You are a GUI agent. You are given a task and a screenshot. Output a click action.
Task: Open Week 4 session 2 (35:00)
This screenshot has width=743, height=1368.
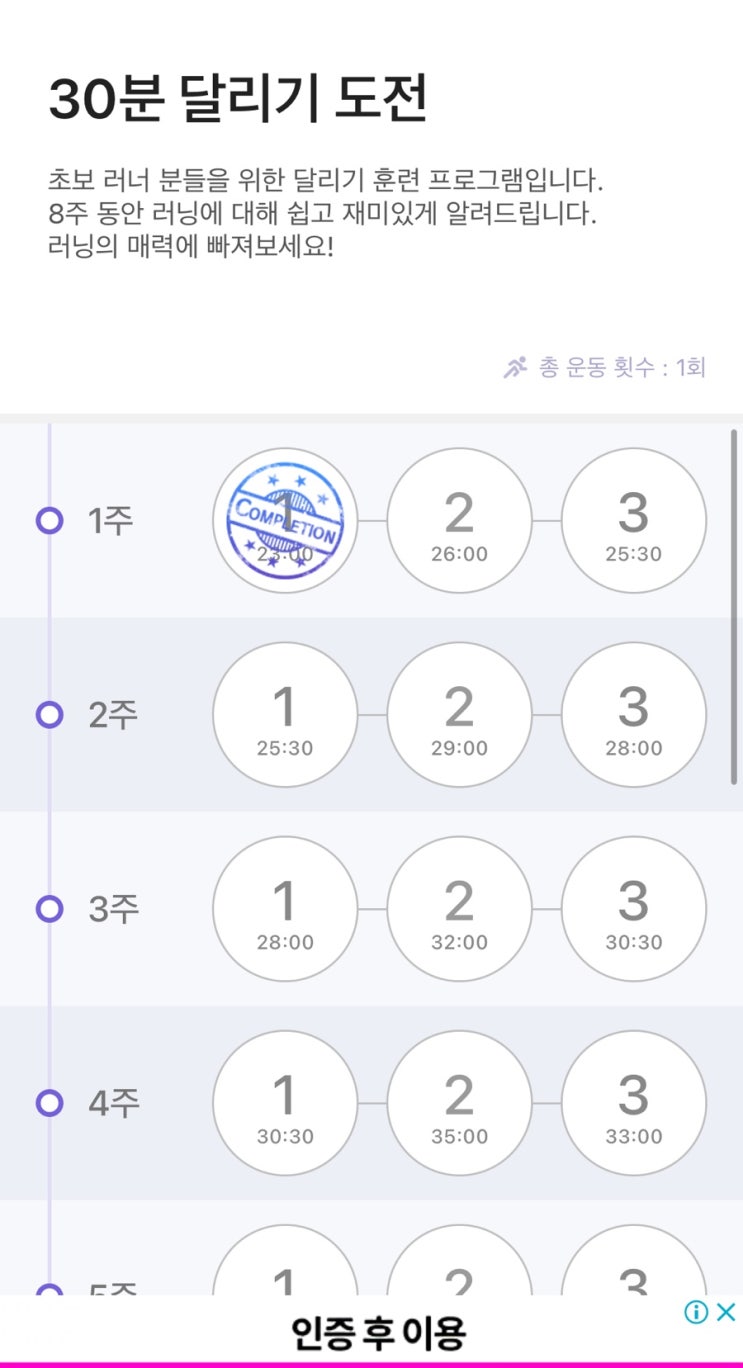click(x=459, y=1103)
